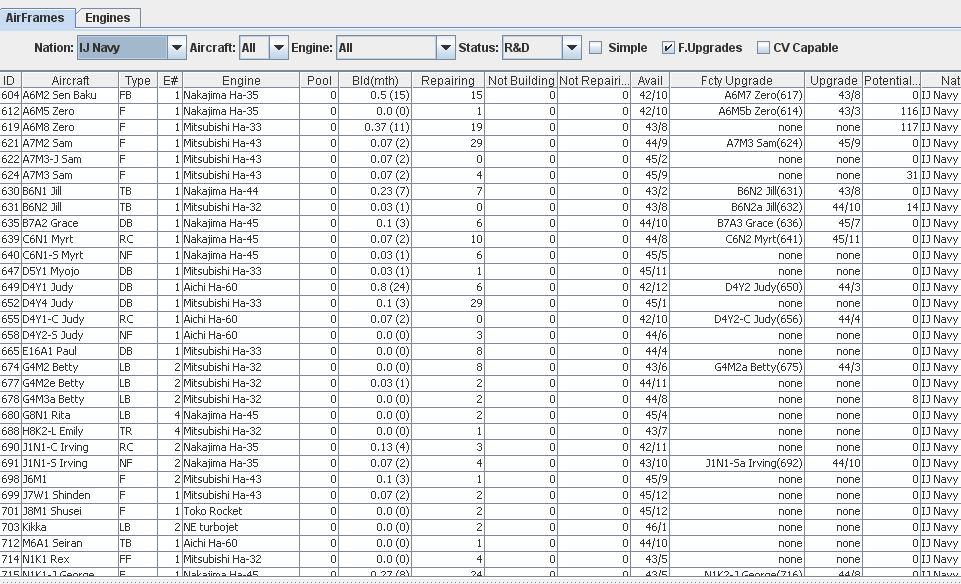Click the E# column header
The image size is (961, 584).
click(170, 80)
